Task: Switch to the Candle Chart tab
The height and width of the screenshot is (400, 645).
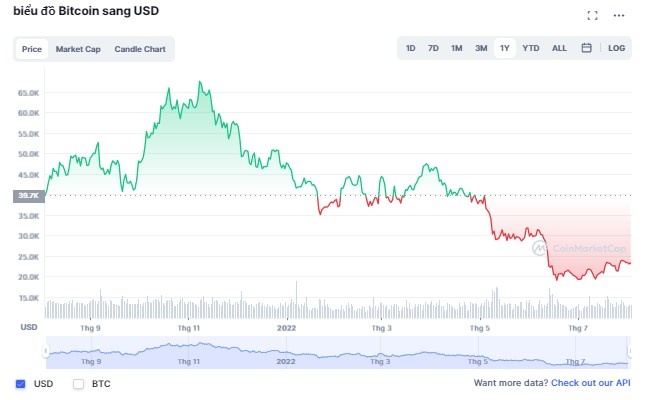Action: 140,49
